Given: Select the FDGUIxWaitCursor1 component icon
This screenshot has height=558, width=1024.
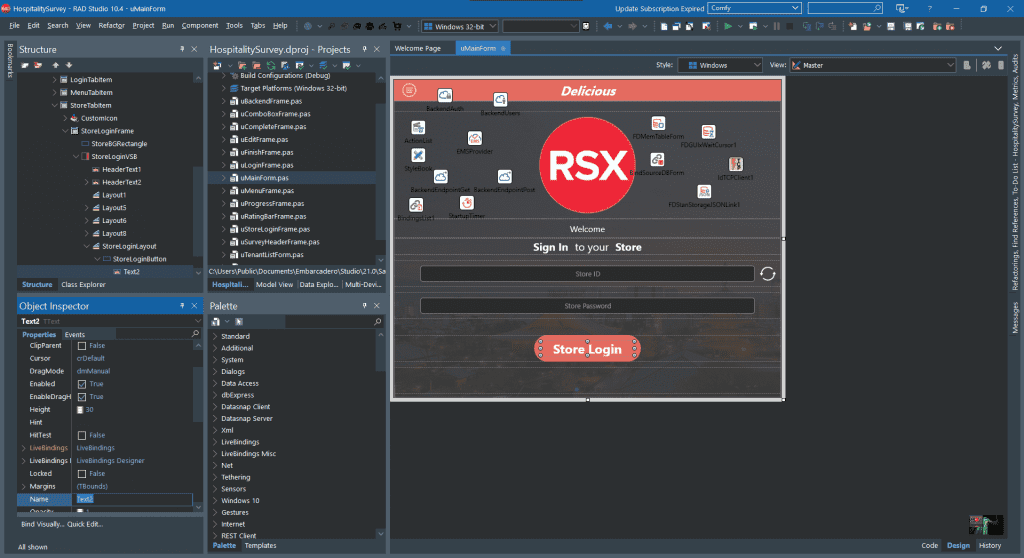Looking at the screenshot, I should 709,132.
